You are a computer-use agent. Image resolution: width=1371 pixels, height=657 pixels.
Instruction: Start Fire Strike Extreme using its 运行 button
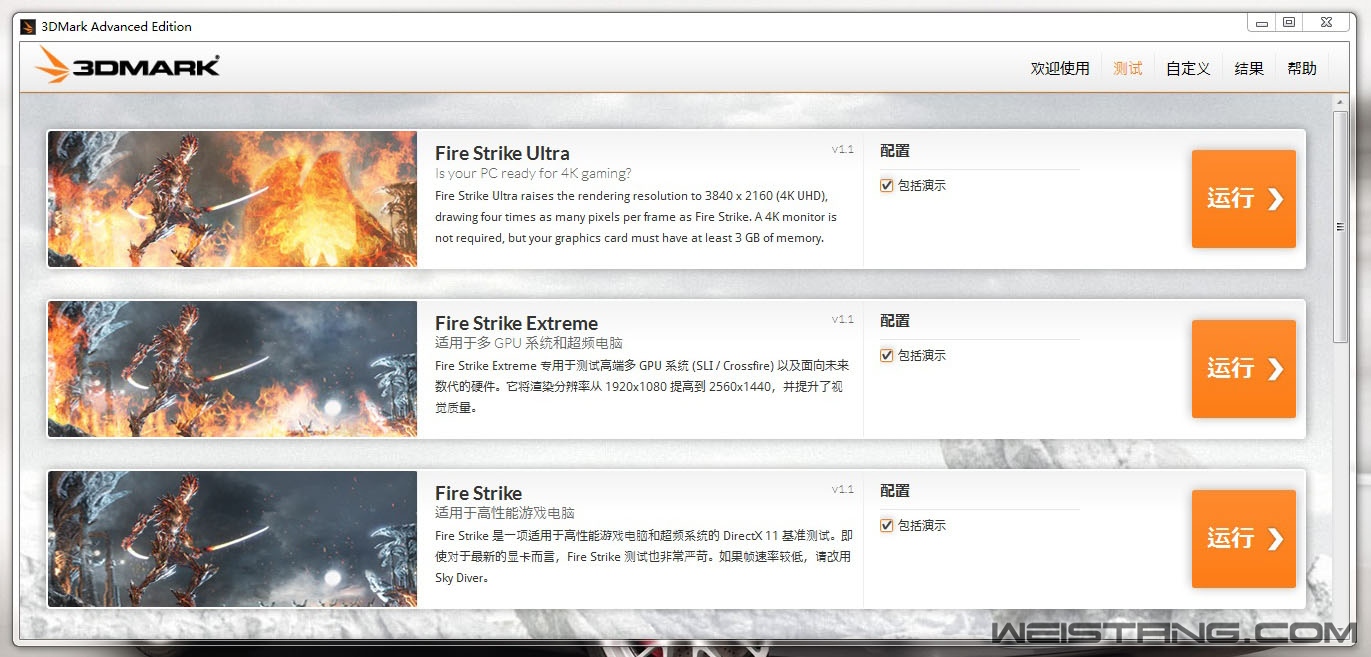[1243, 369]
